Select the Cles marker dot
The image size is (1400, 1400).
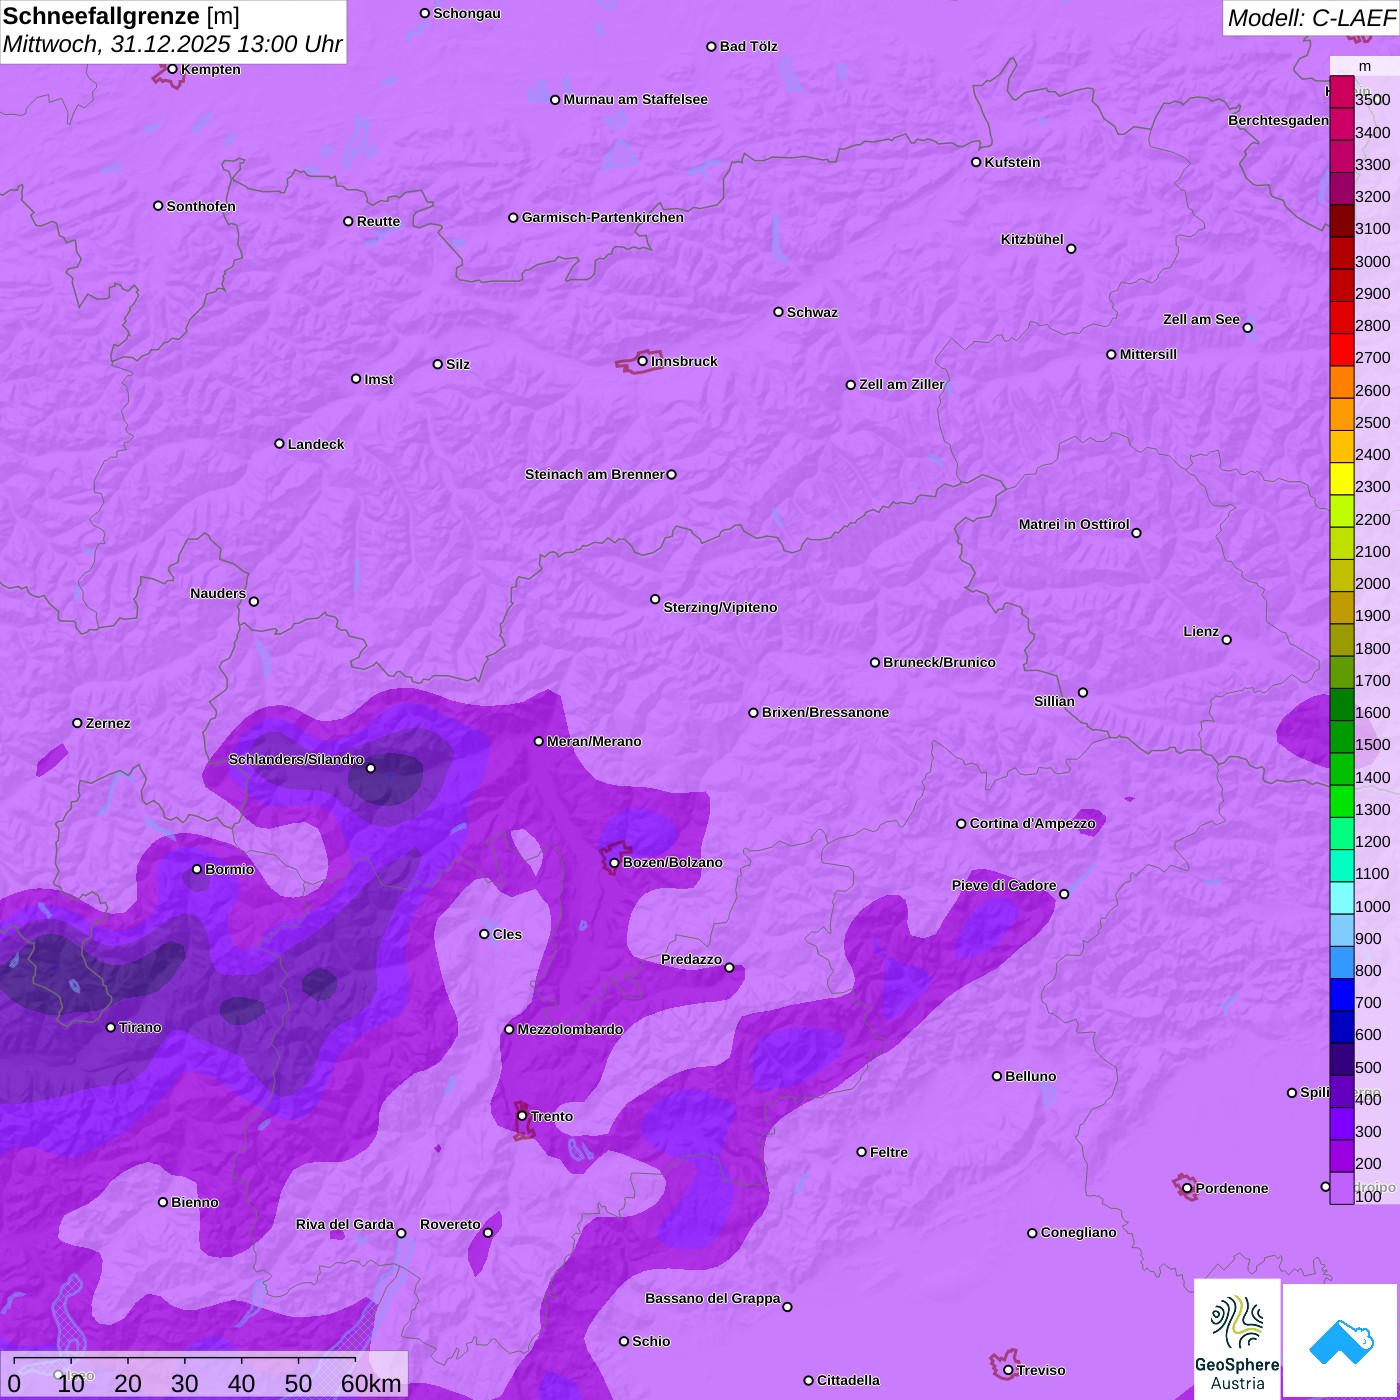click(x=484, y=934)
